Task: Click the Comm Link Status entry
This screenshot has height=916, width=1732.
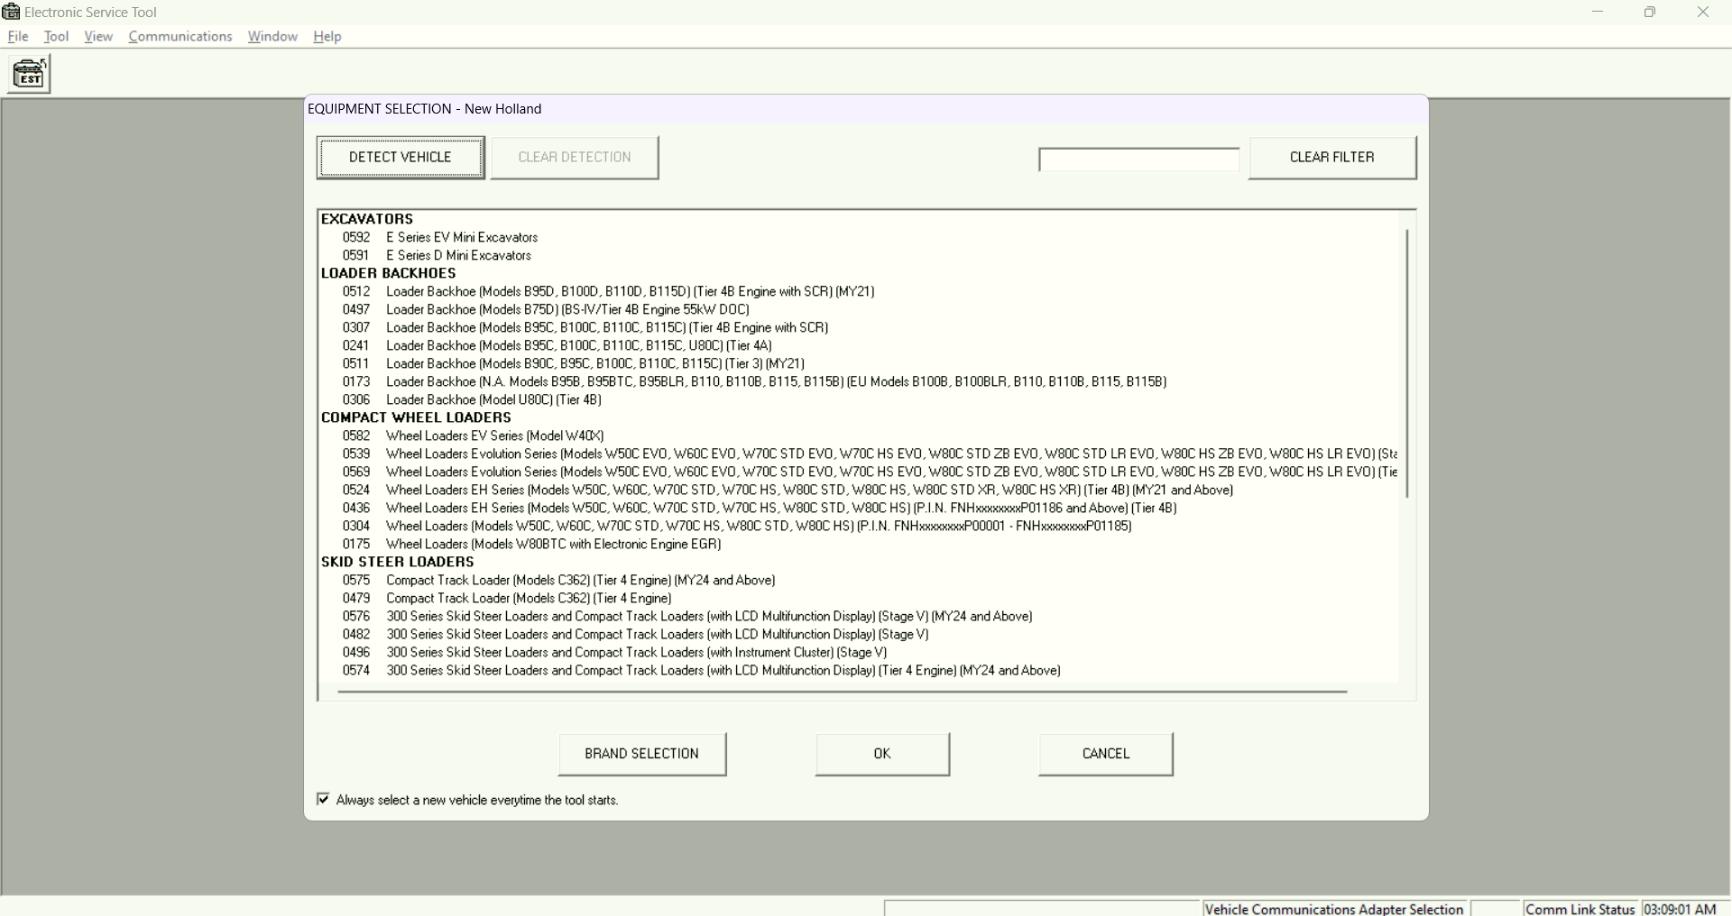Action: (x=1580, y=908)
